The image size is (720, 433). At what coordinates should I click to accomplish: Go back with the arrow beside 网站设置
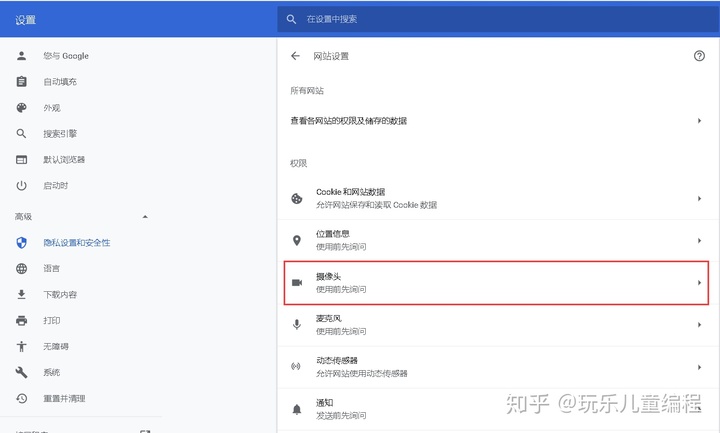coord(295,56)
